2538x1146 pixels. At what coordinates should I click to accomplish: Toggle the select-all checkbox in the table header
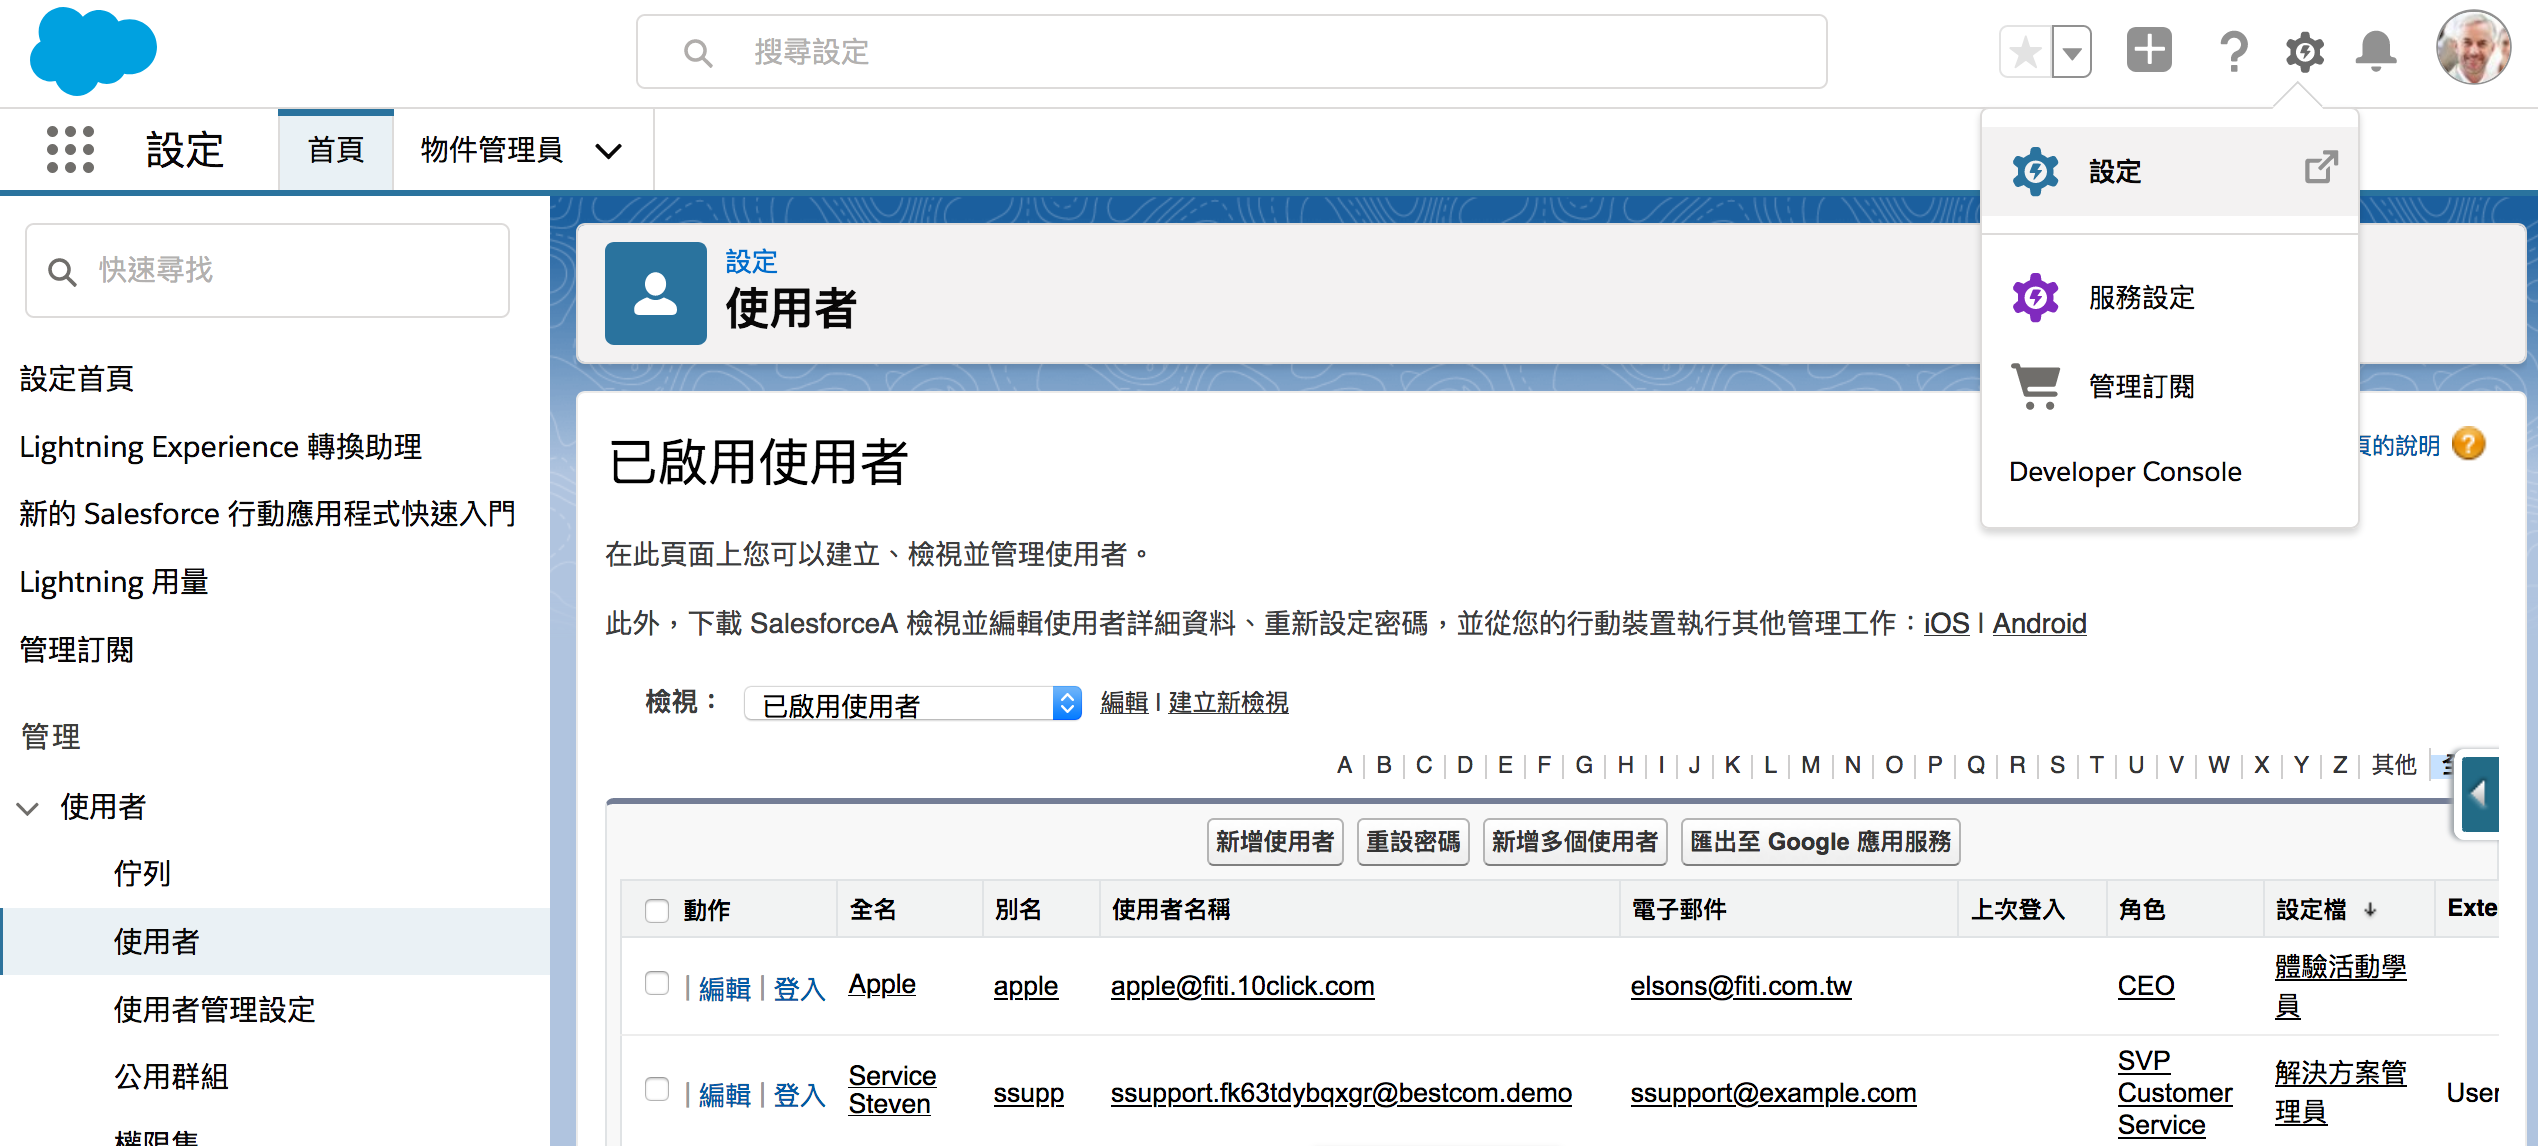pos(657,910)
